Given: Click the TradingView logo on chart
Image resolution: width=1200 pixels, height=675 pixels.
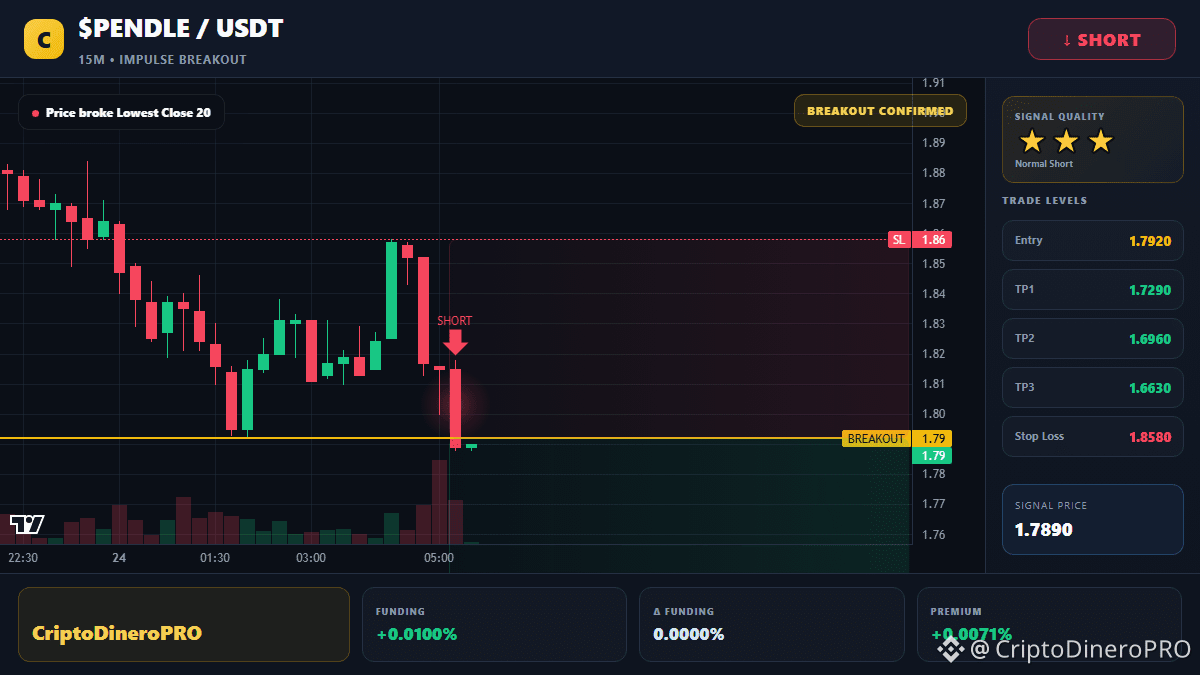Looking at the screenshot, I should pos(27,524).
